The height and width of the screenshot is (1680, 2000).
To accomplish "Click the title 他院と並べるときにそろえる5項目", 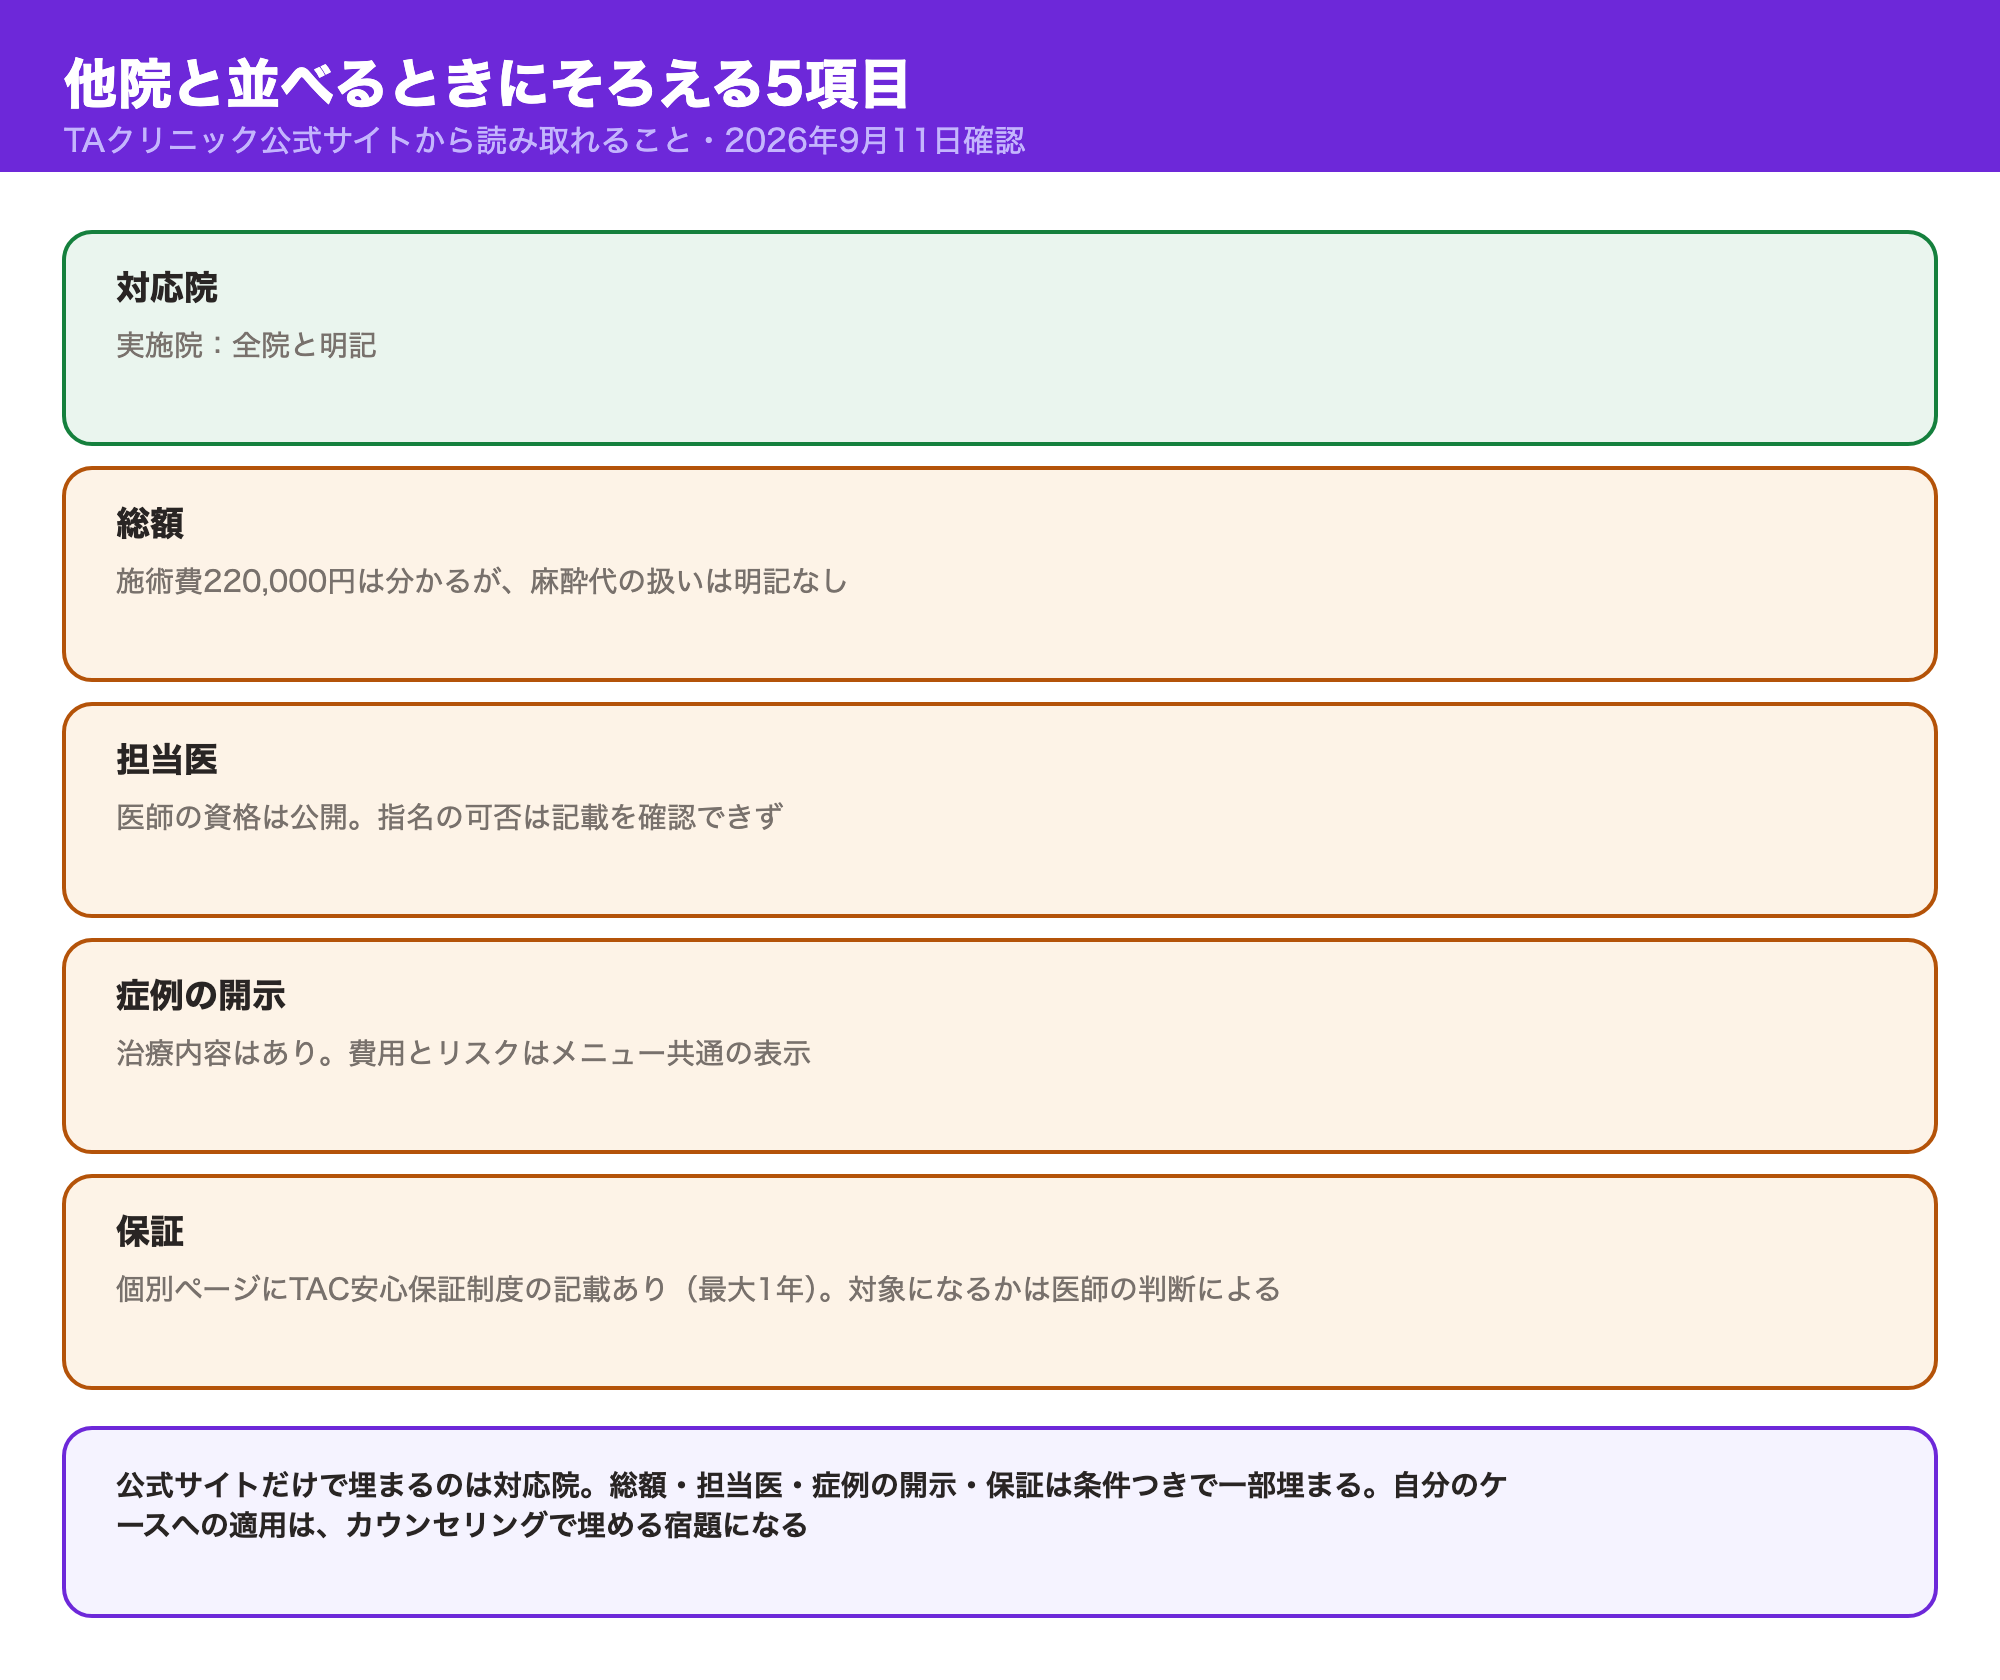I will (487, 83).
